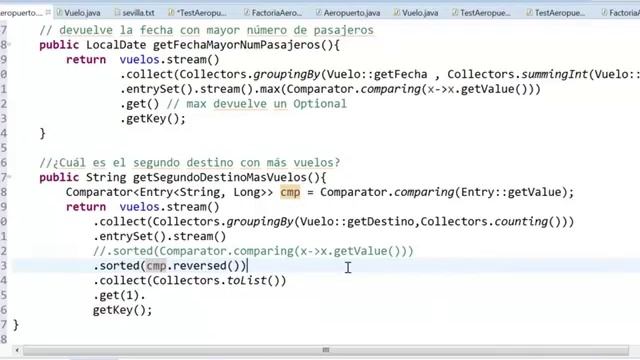Click the x->x.getValue() lambda in max call
The height and width of the screenshot is (360, 640).
coord(478,89)
